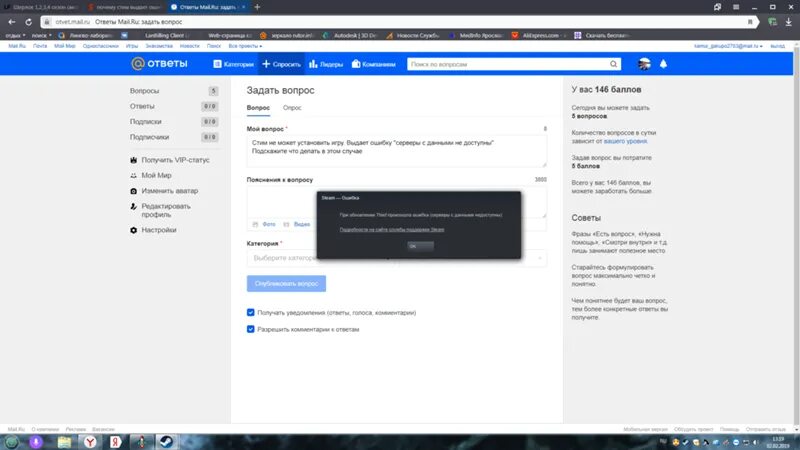This screenshot has width=800, height=450.
Task: Attach a video via Видео icon
Action: [286, 224]
